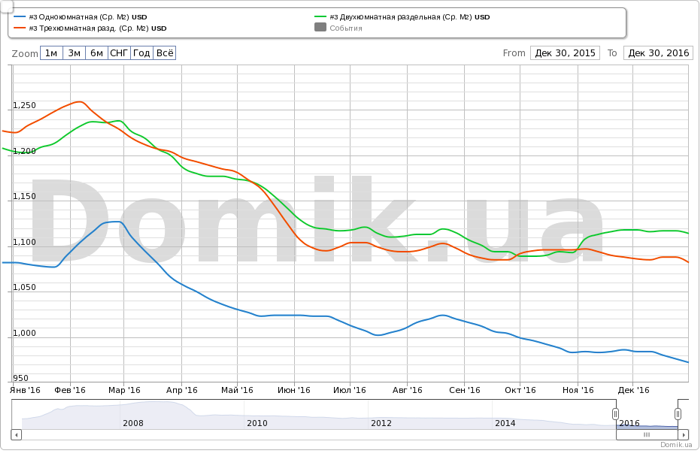Click the 1,000 y-axis value
Image resolution: width=700 pixels, height=451 pixels.
tap(24, 333)
